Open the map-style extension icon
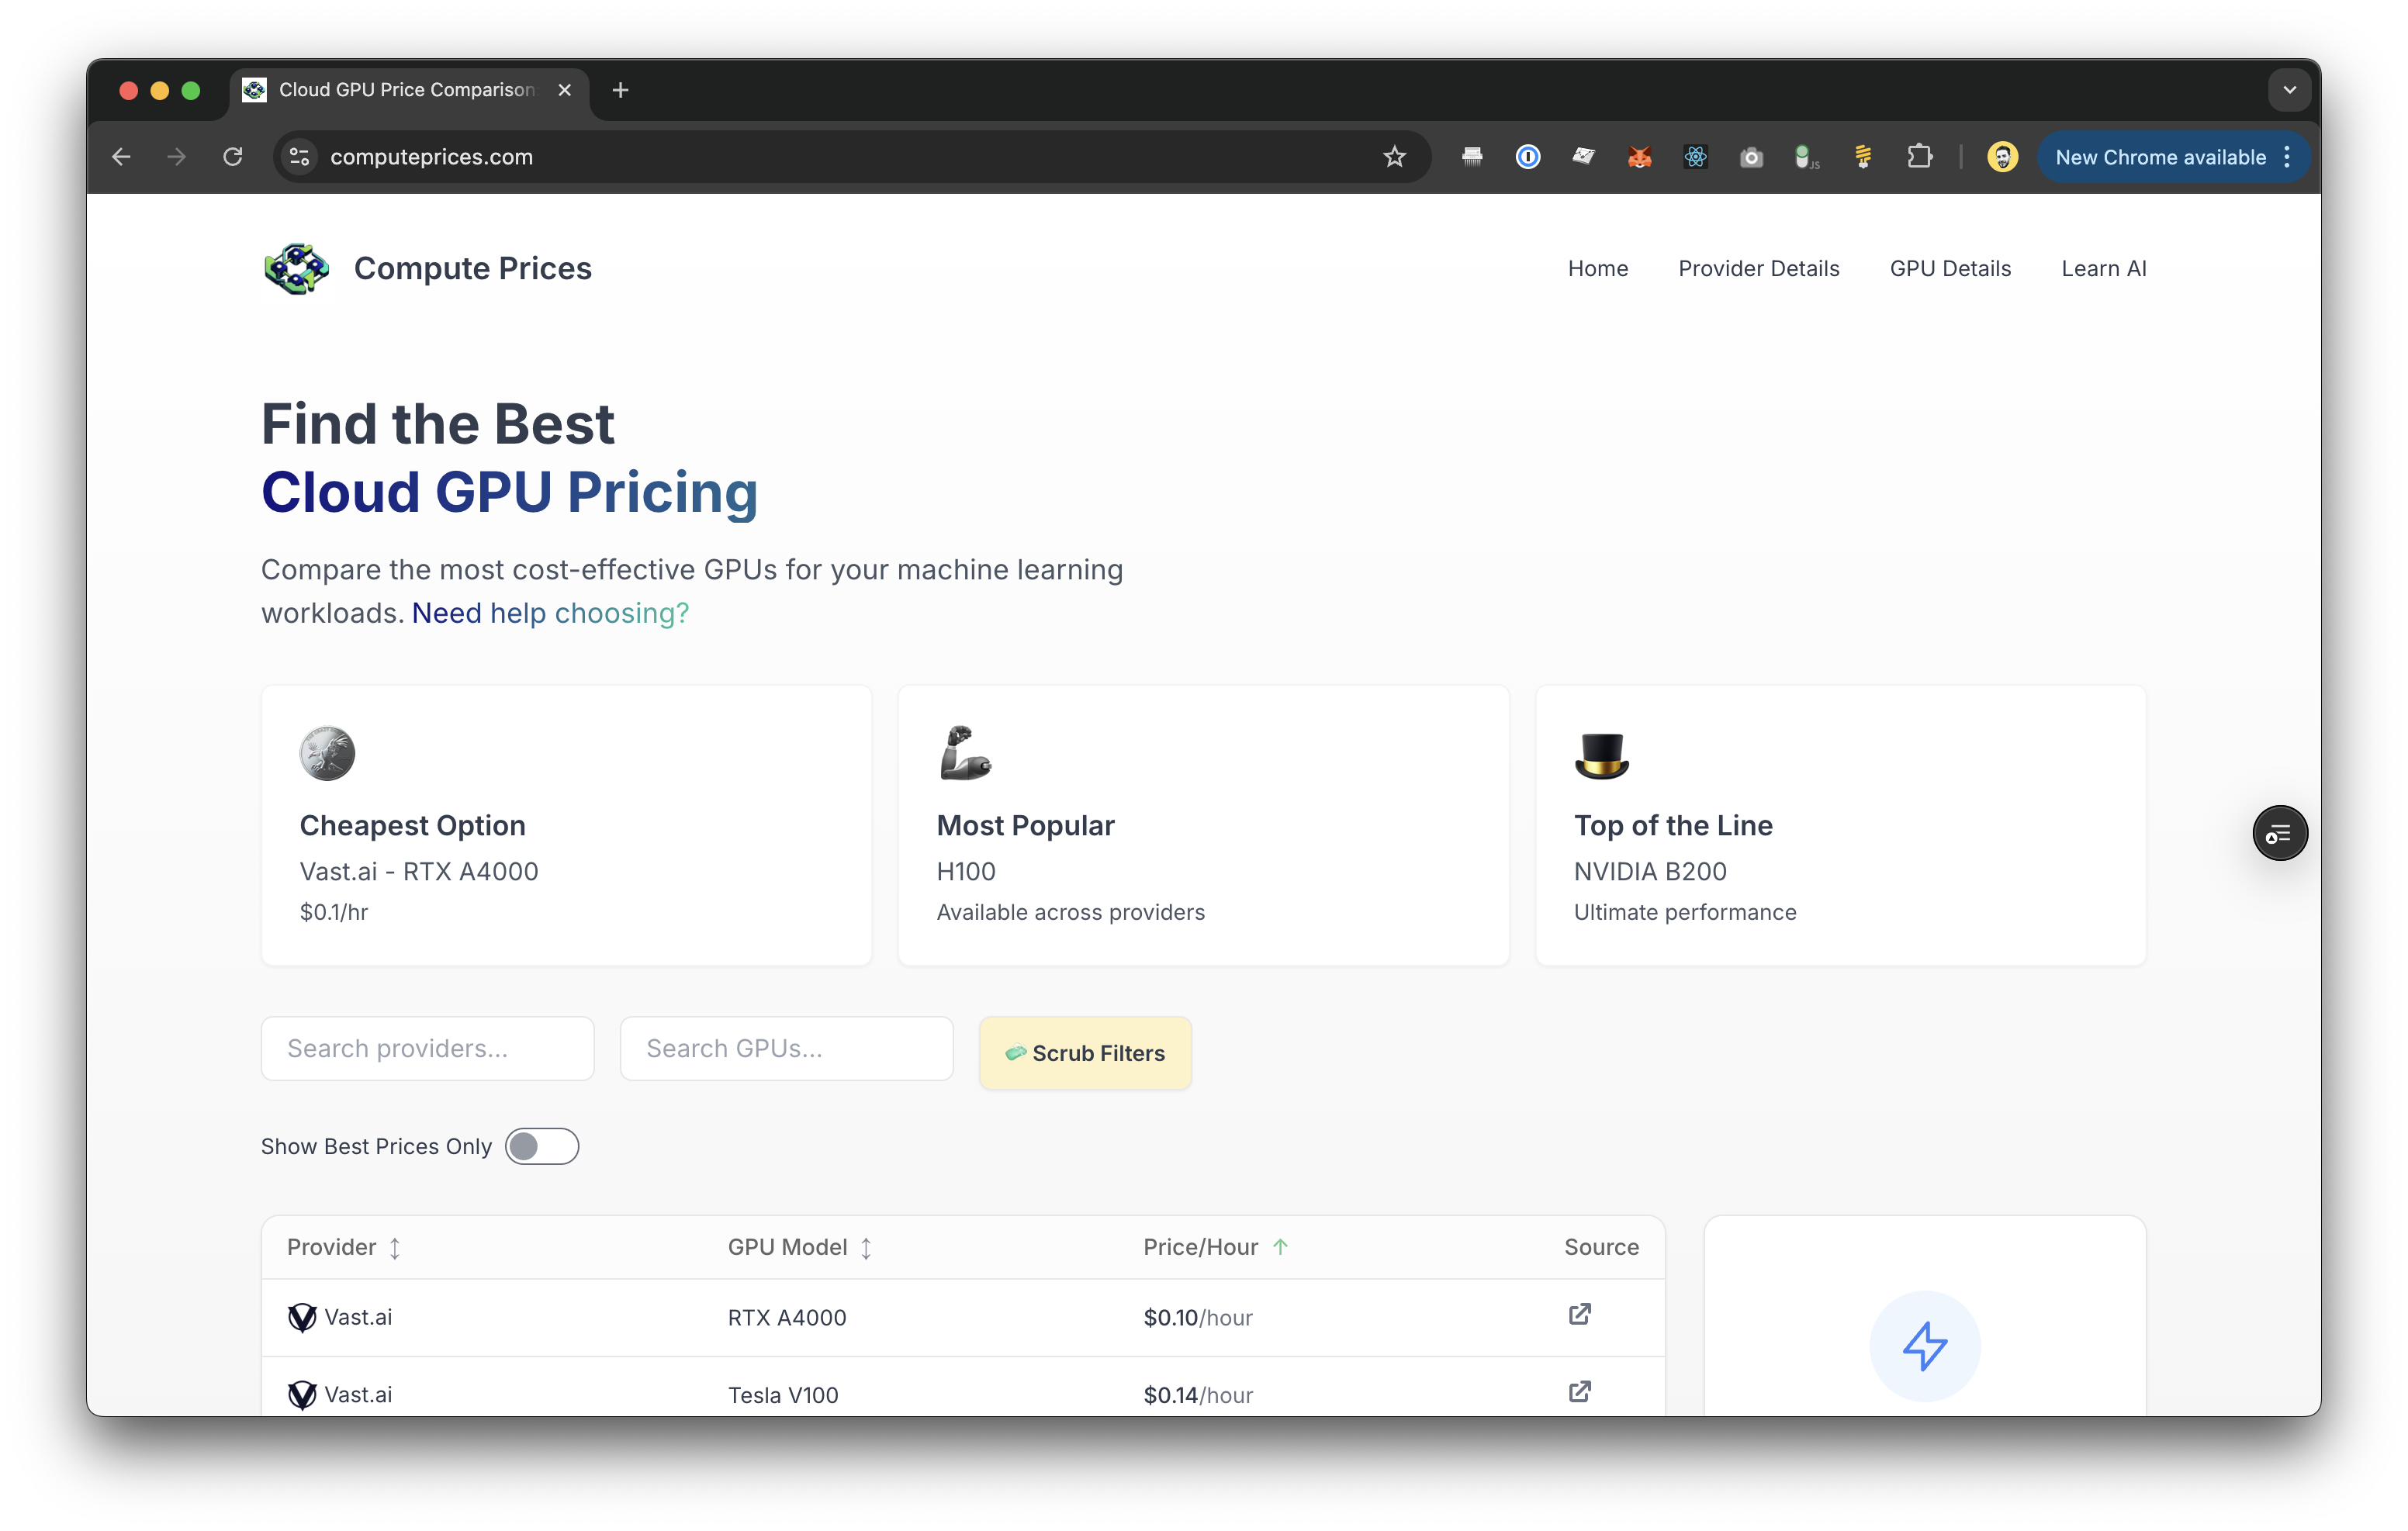This screenshot has height=1531, width=2408. (x=1584, y=156)
